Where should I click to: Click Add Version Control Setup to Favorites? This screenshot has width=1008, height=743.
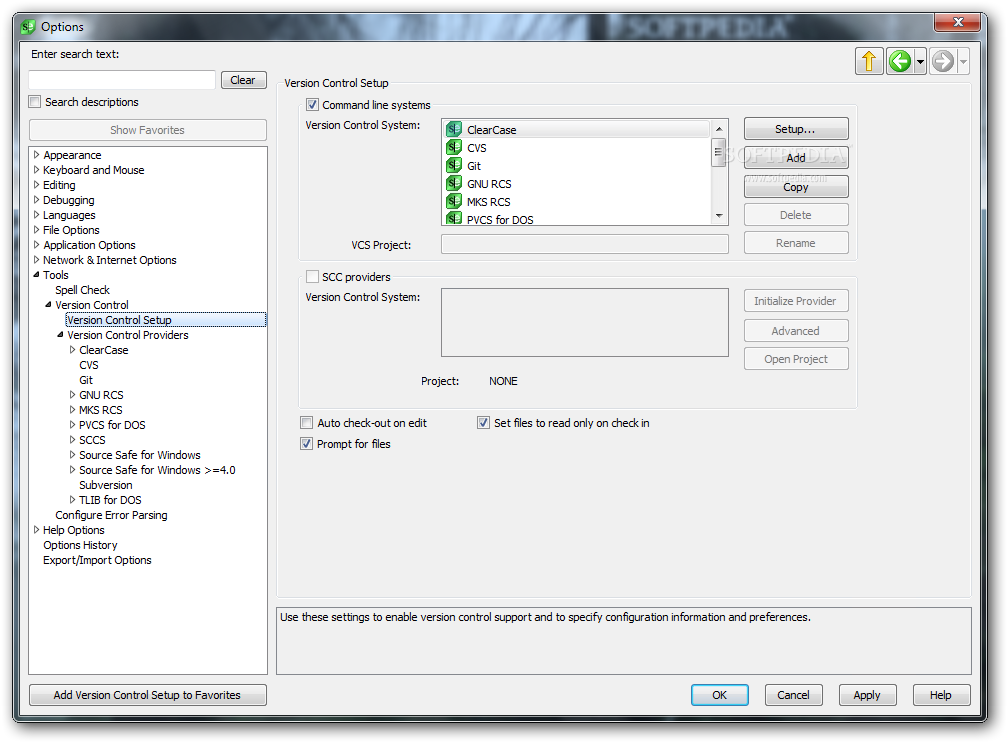tap(147, 695)
